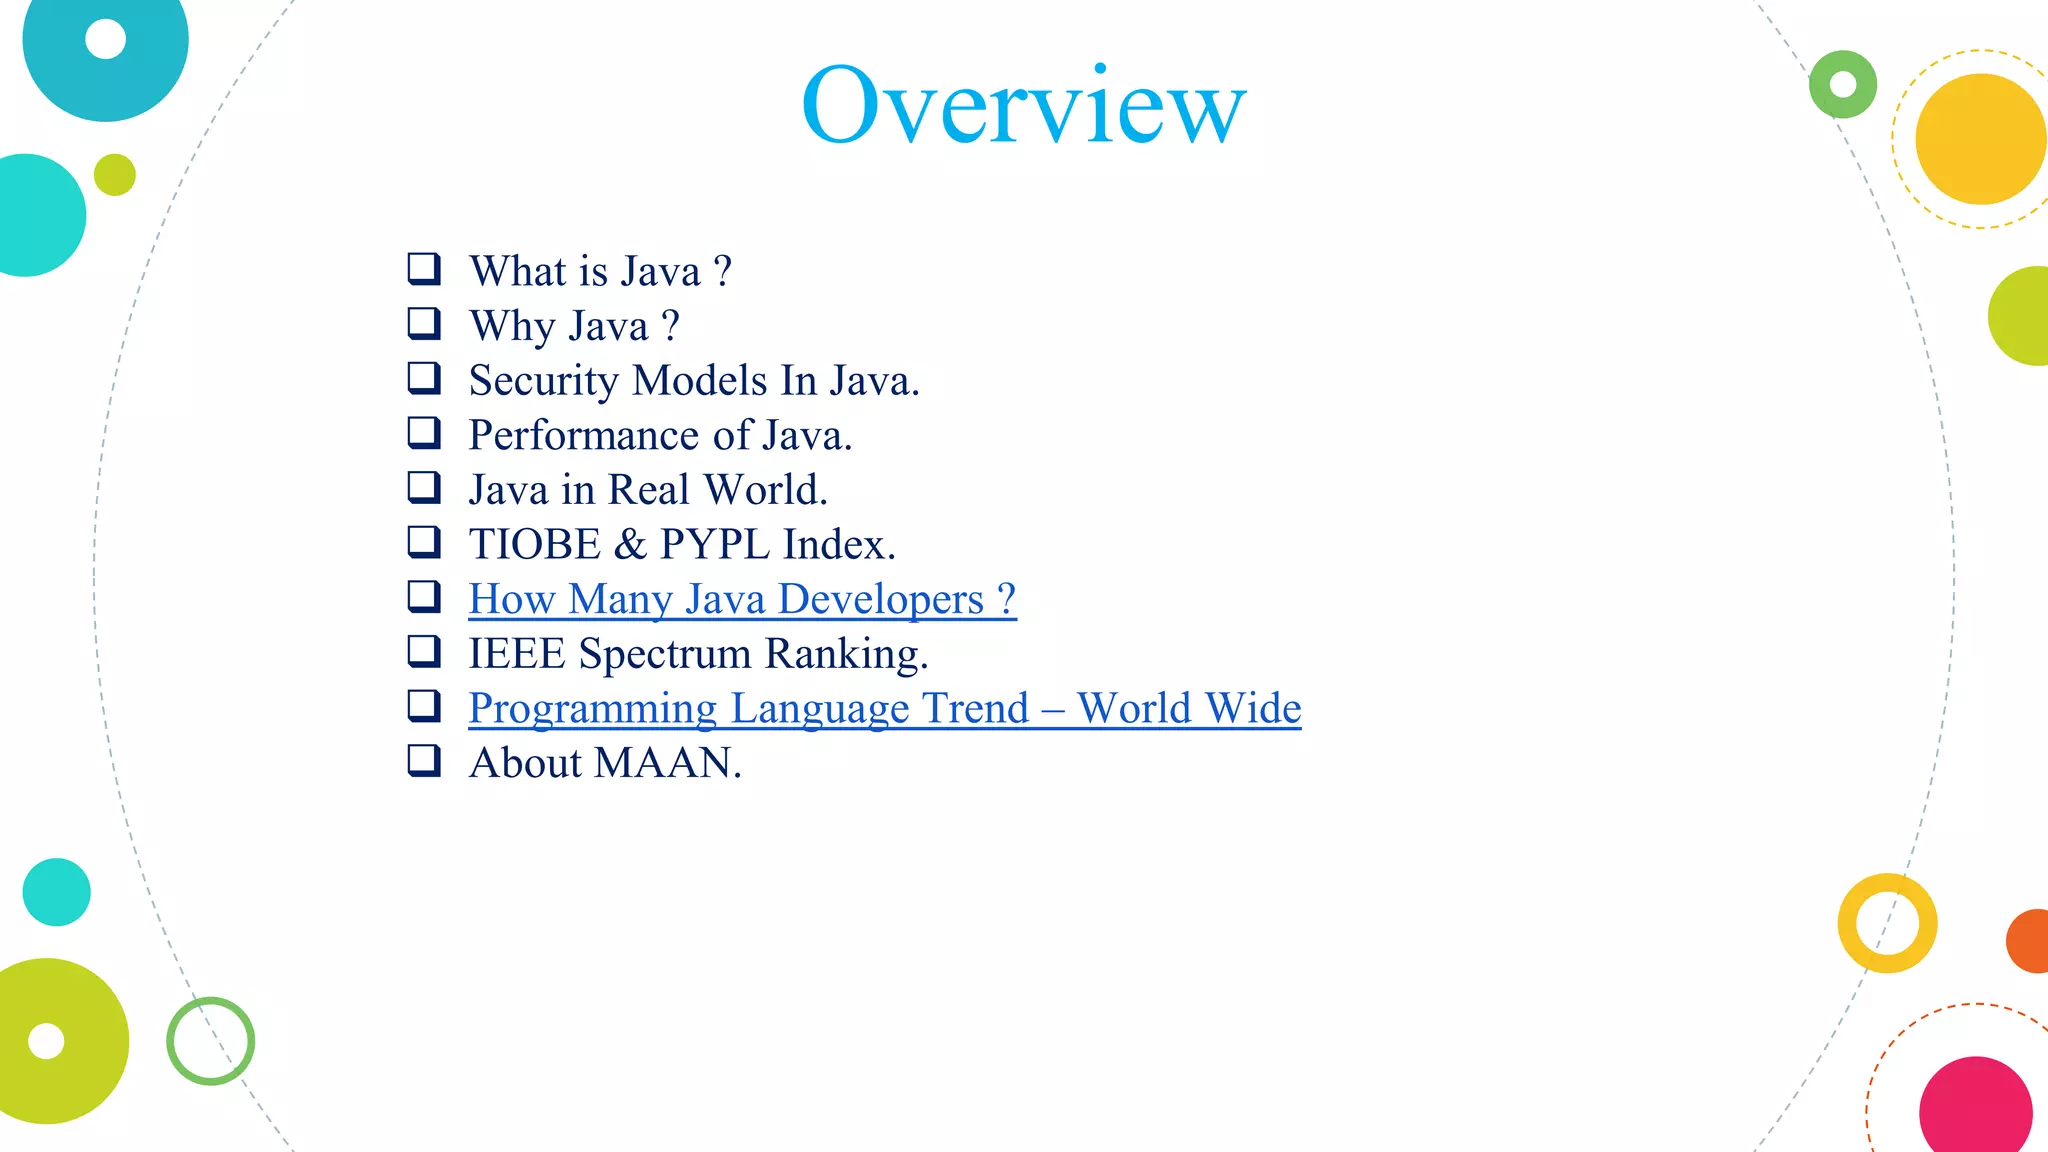Screen dimensions: 2048x1152
Task: Select the 'What is Java ?' line
Action: click(x=601, y=271)
